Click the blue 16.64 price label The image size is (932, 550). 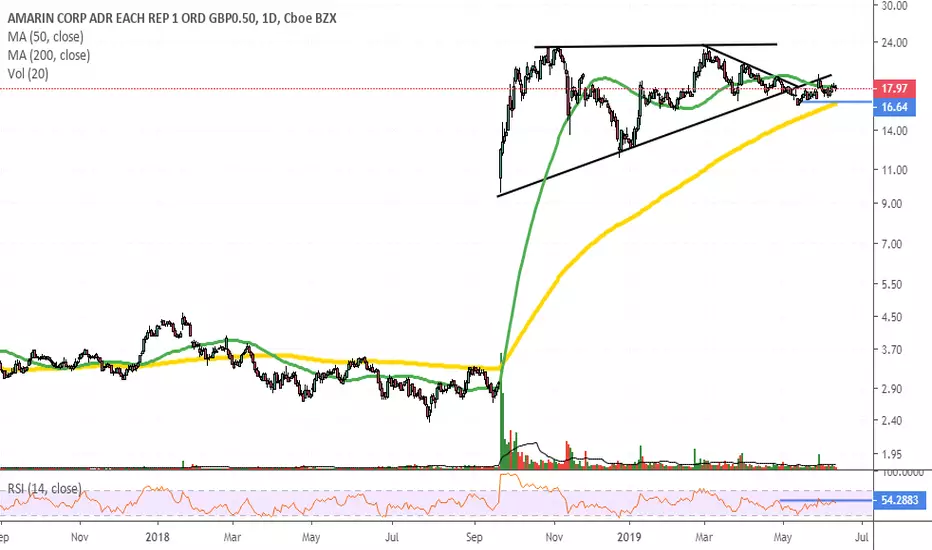pos(895,107)
